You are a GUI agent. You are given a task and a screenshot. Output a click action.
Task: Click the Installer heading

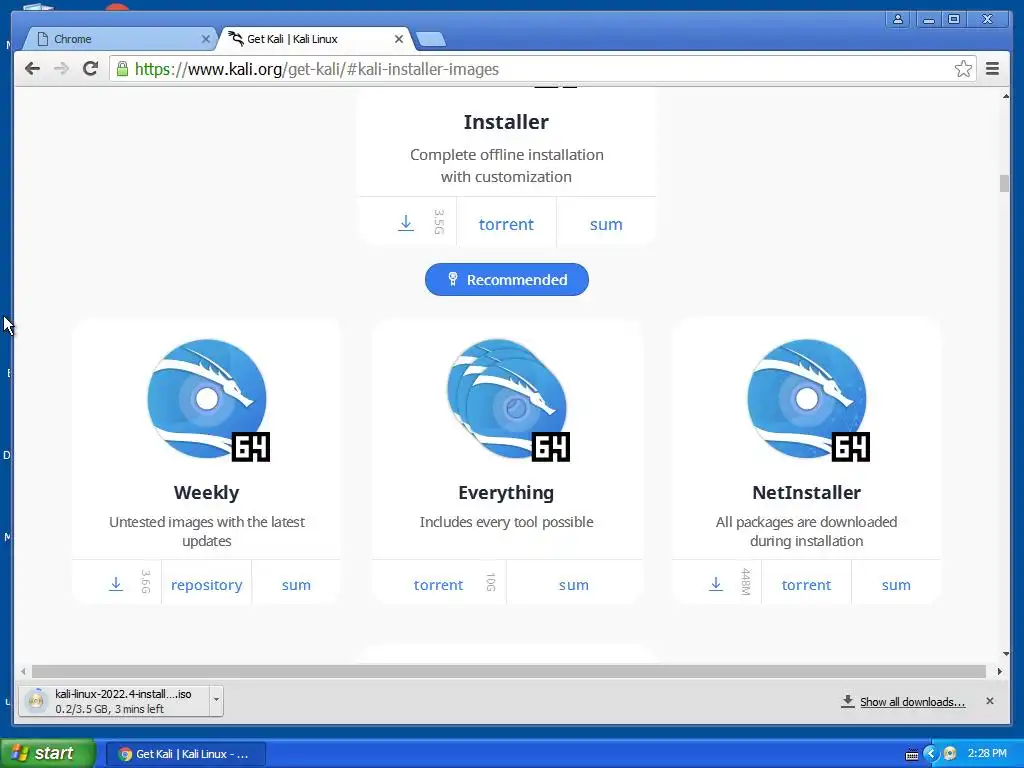coord(506,121)
